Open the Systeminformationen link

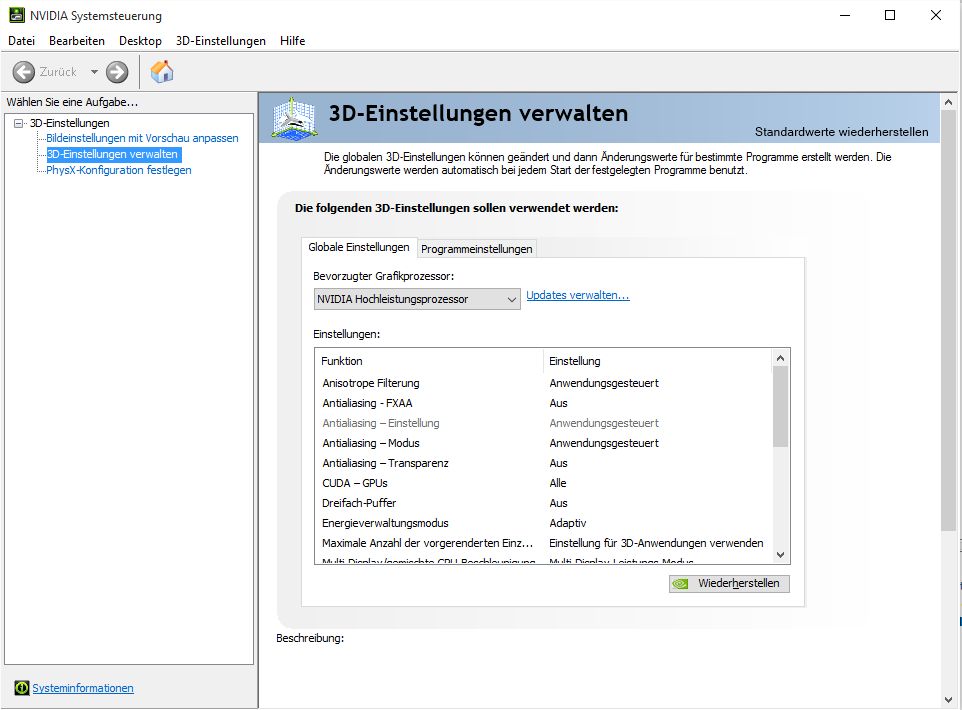pyautogui.click(x=83, y=688)
